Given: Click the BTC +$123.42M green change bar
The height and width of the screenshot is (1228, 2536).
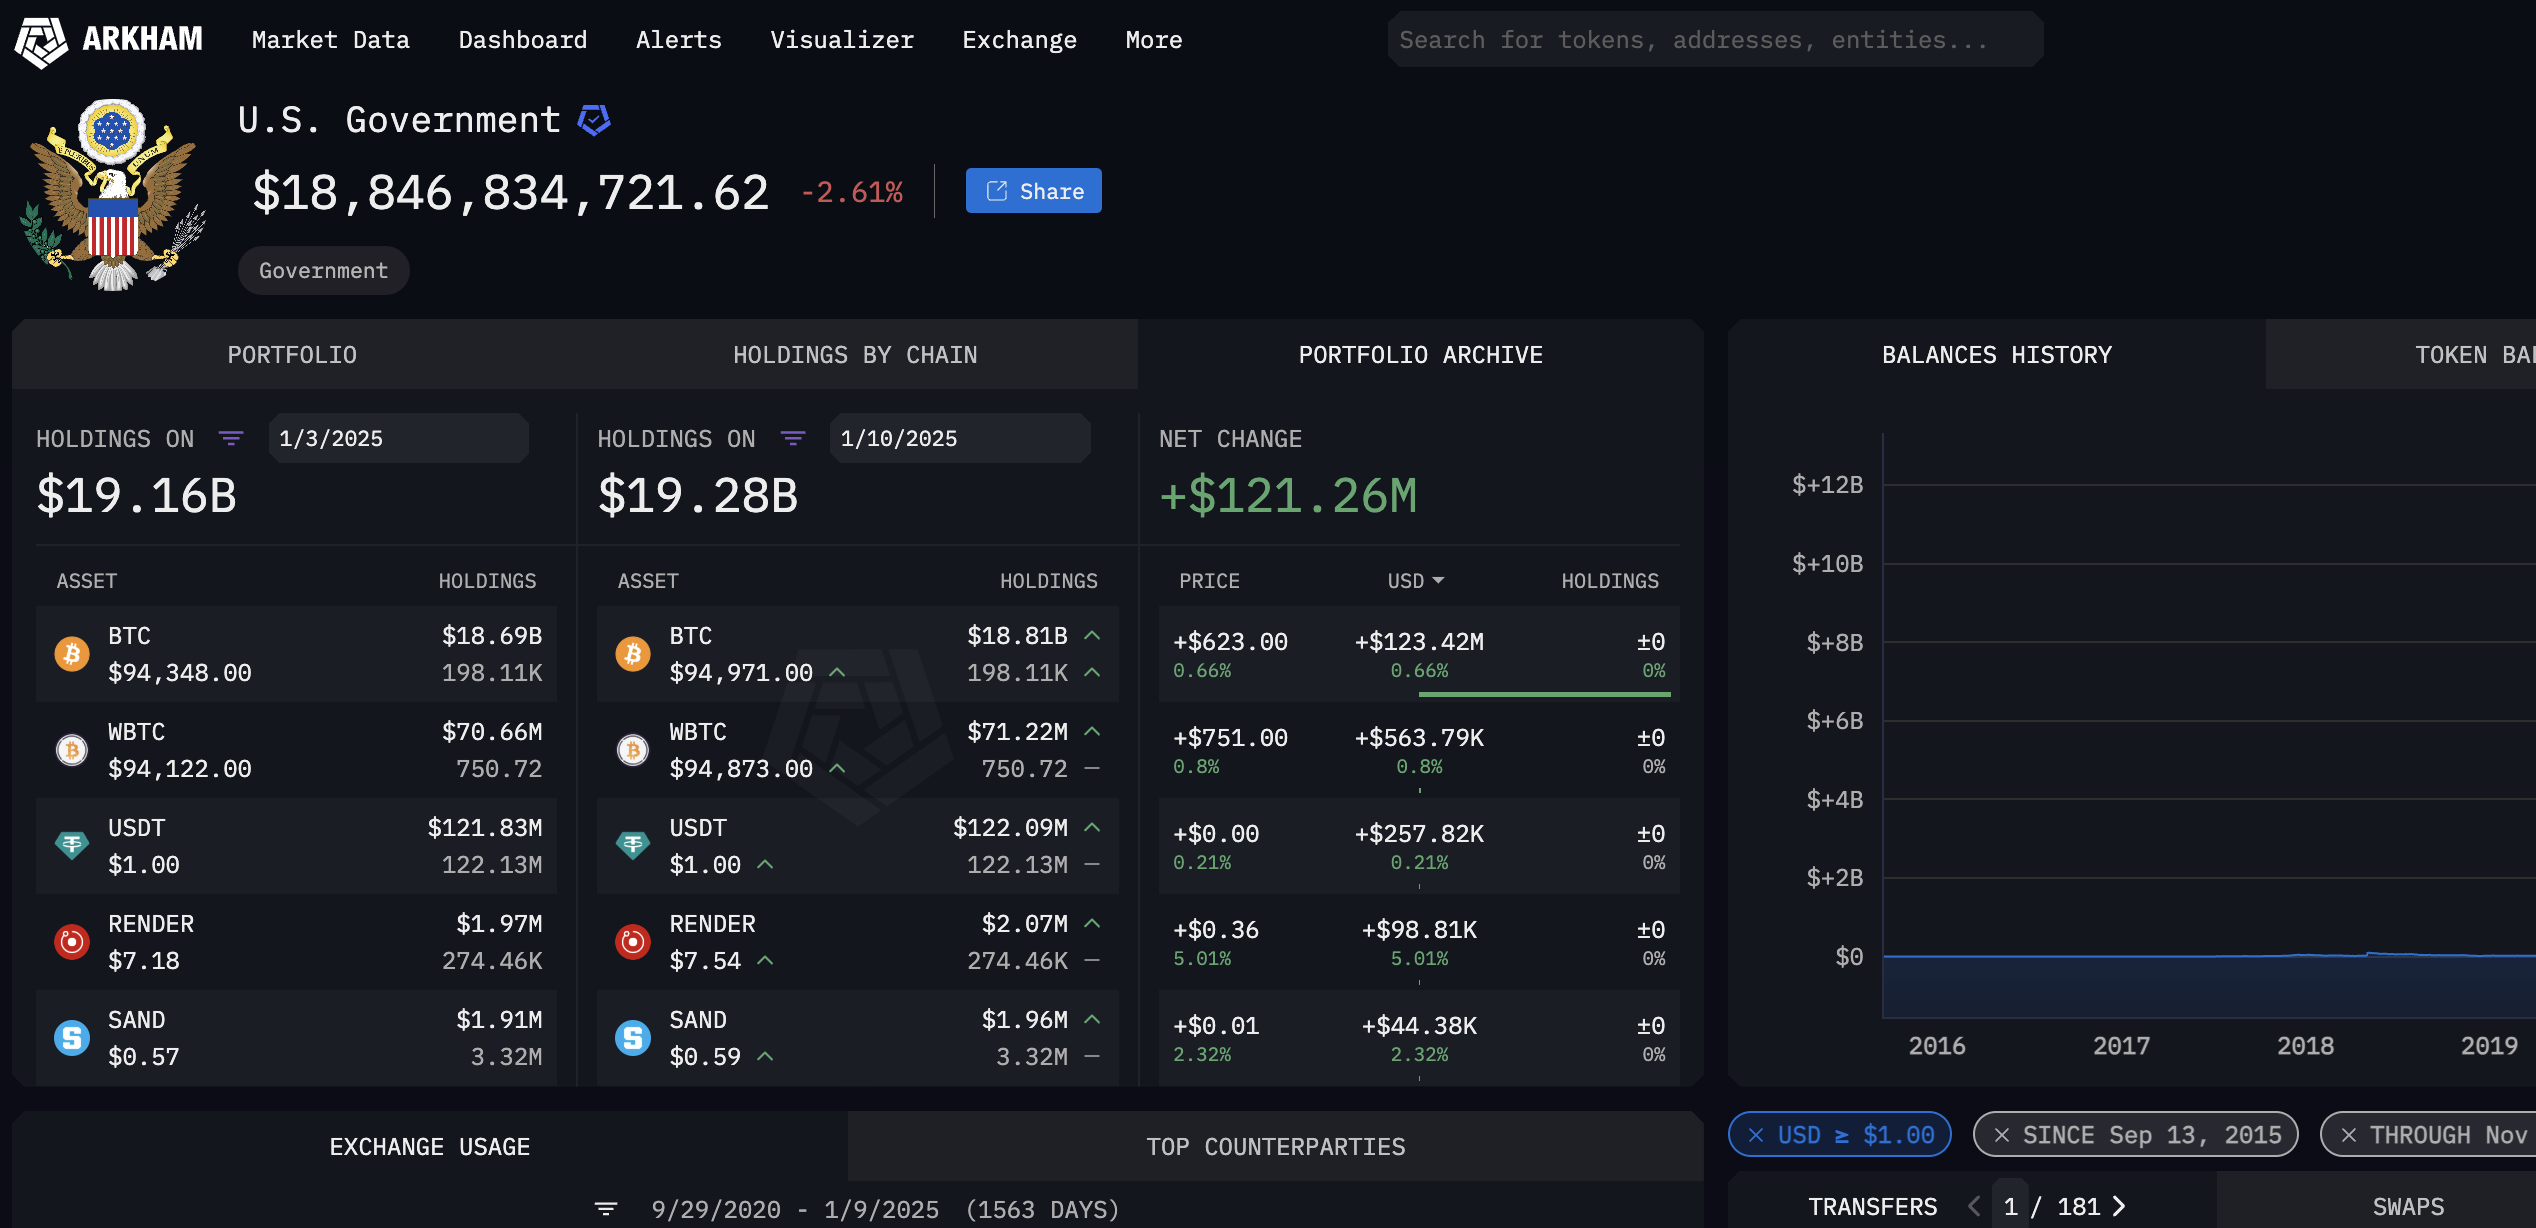Looking at the screenshot, I should click(1545, 693).
